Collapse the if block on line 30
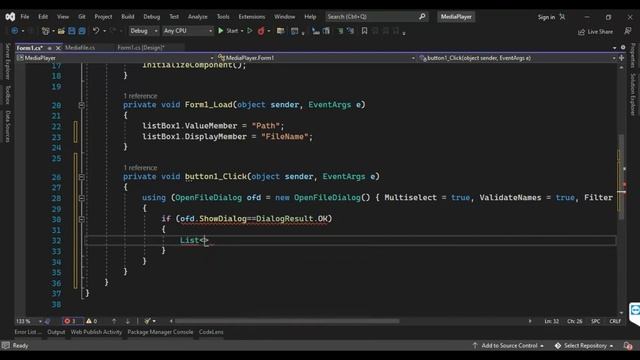The image size is (640, 360). click(81, 219)
